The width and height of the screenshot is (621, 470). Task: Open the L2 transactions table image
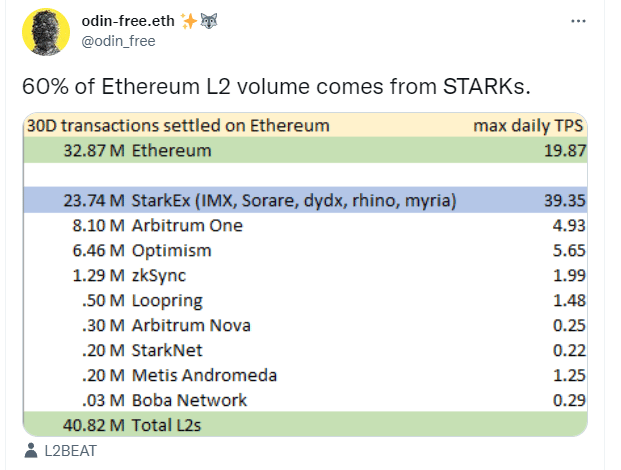pyautogui.click(x=304, y=276)
